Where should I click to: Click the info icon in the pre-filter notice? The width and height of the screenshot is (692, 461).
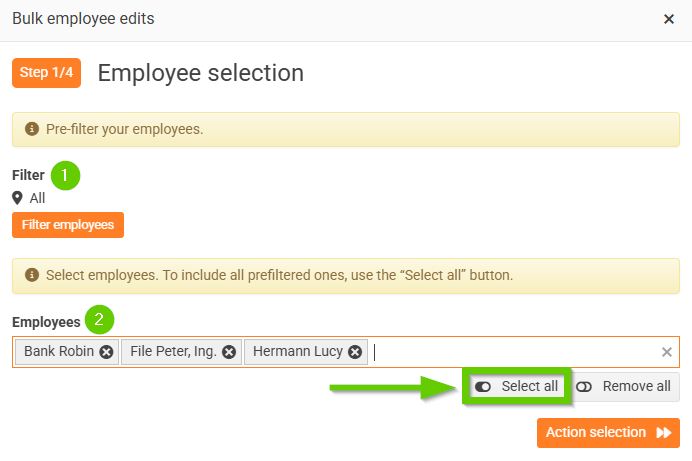click(31, 129)
